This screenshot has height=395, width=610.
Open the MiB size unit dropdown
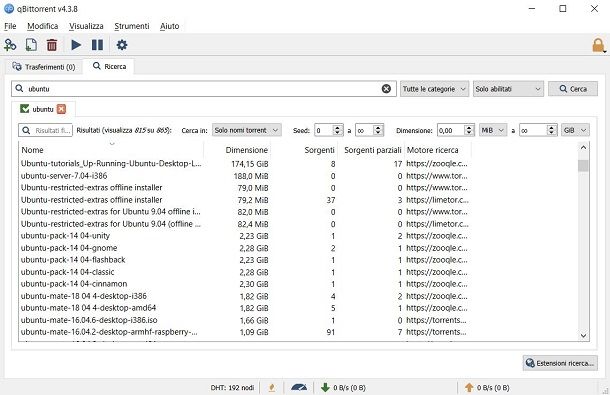tap(493, 130)
